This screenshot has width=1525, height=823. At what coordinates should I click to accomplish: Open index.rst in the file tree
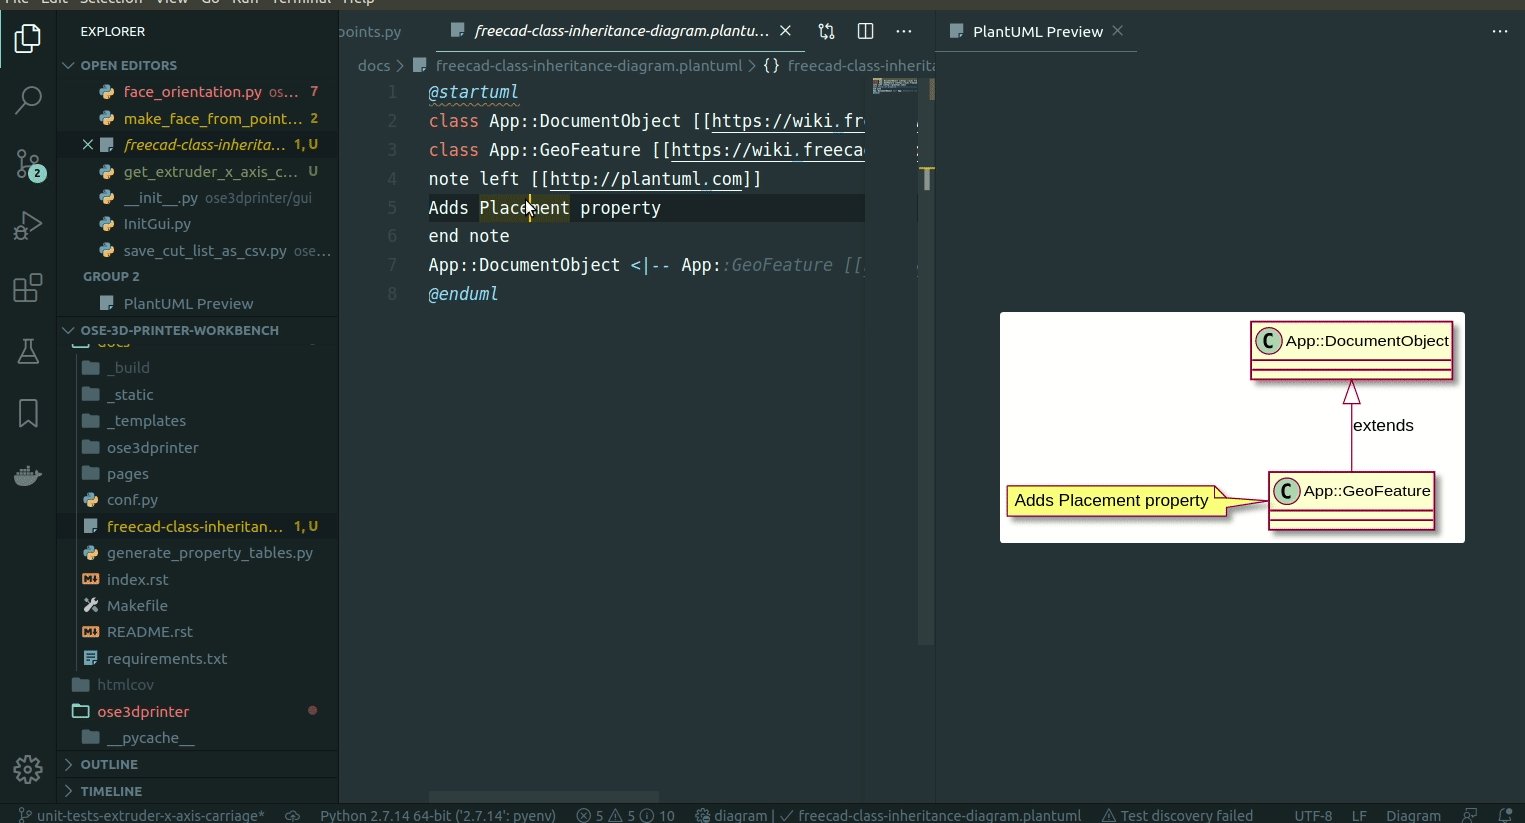click(x=197, y=580)
